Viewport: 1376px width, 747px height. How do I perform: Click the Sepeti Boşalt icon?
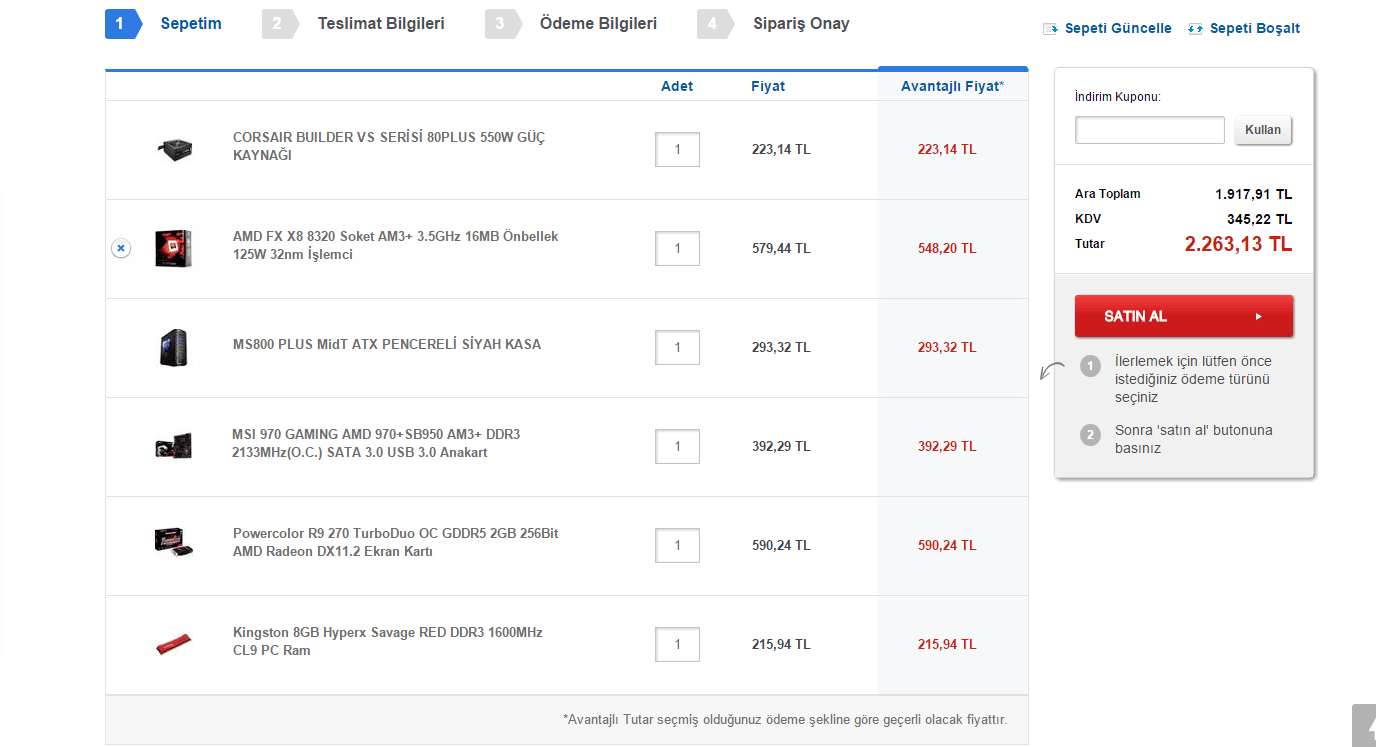pos(1195,29)
